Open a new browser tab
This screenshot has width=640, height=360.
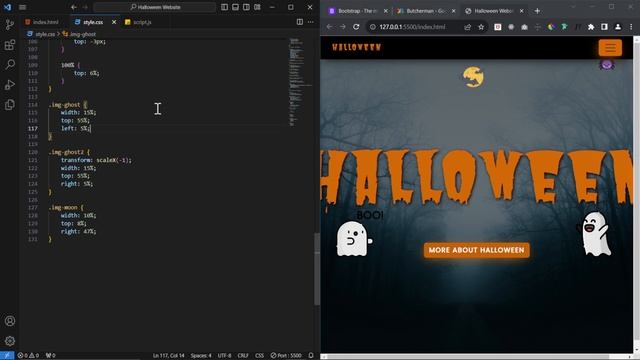[537, 11]
